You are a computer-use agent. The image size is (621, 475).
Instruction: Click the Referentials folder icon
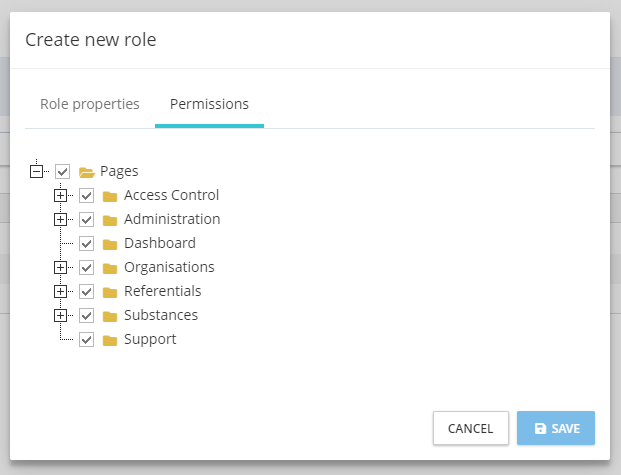pyautogui.click(x=110, y=292)
